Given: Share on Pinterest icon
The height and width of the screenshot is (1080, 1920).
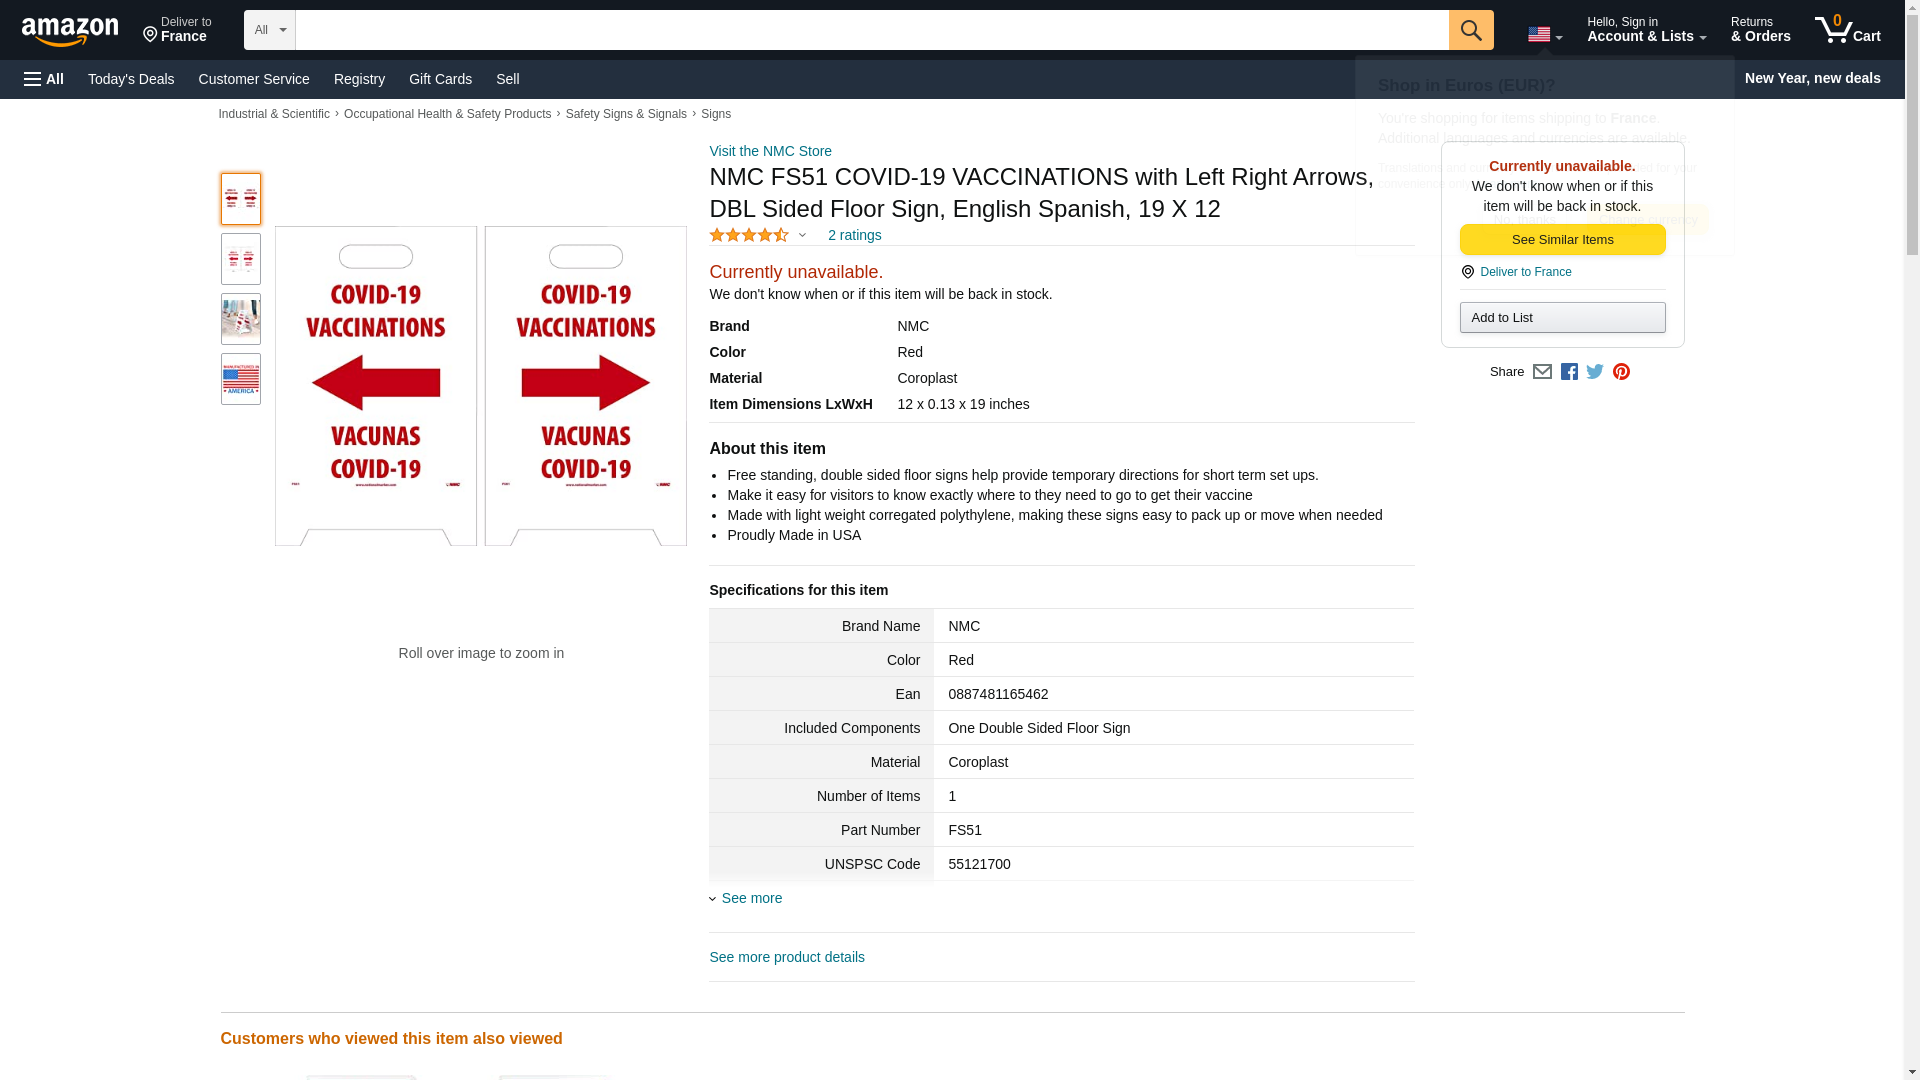Looking at the screenshot, I should pos(1621,372).
